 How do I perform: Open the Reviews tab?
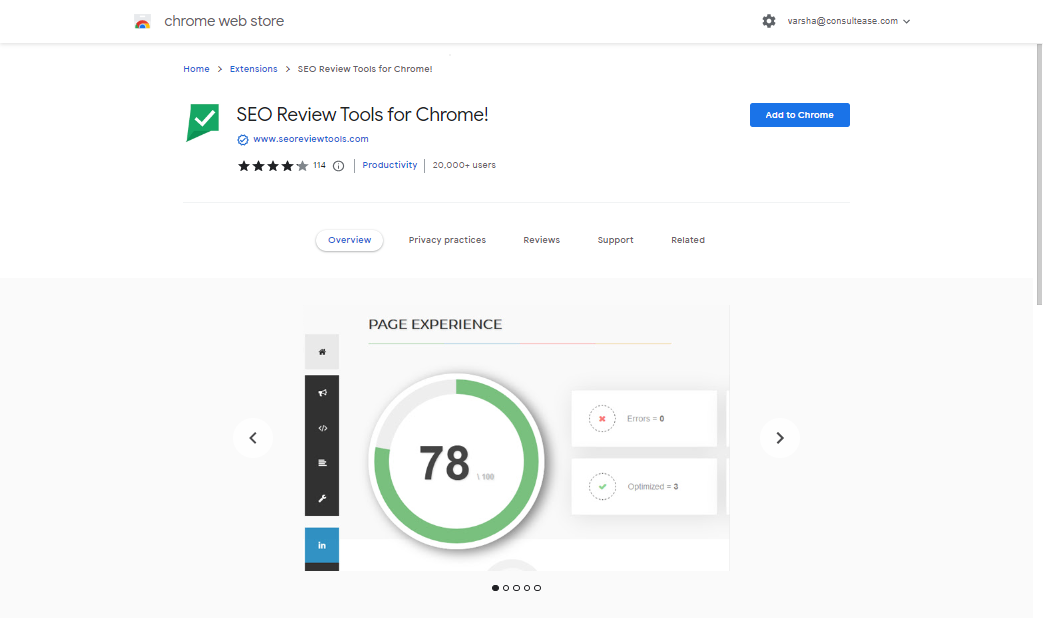[541, 240]
